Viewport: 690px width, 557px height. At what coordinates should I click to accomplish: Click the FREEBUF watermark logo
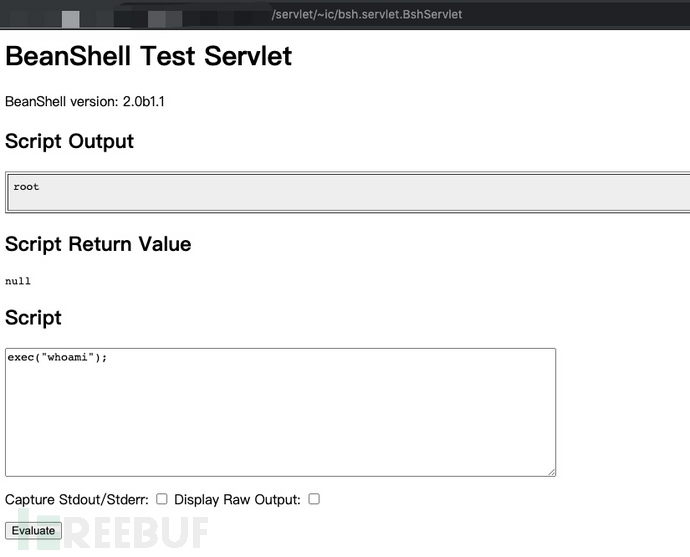click(114, 532)
